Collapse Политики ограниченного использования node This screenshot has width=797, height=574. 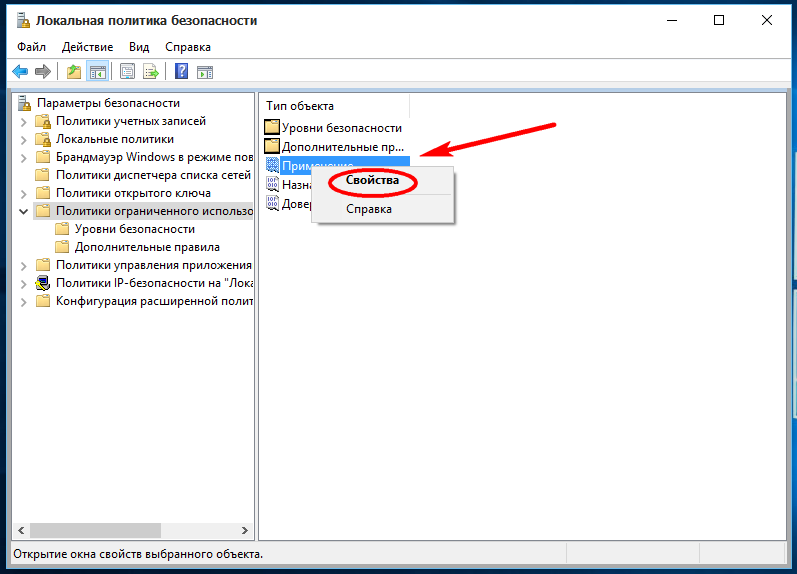[x=23, y=211]
